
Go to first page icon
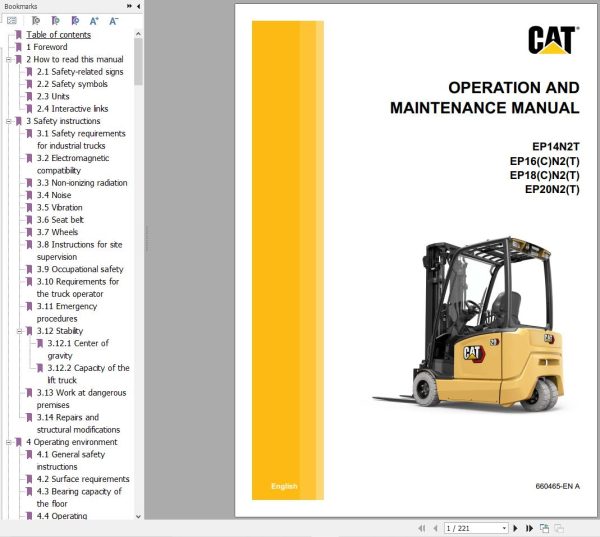click(422, 528)
